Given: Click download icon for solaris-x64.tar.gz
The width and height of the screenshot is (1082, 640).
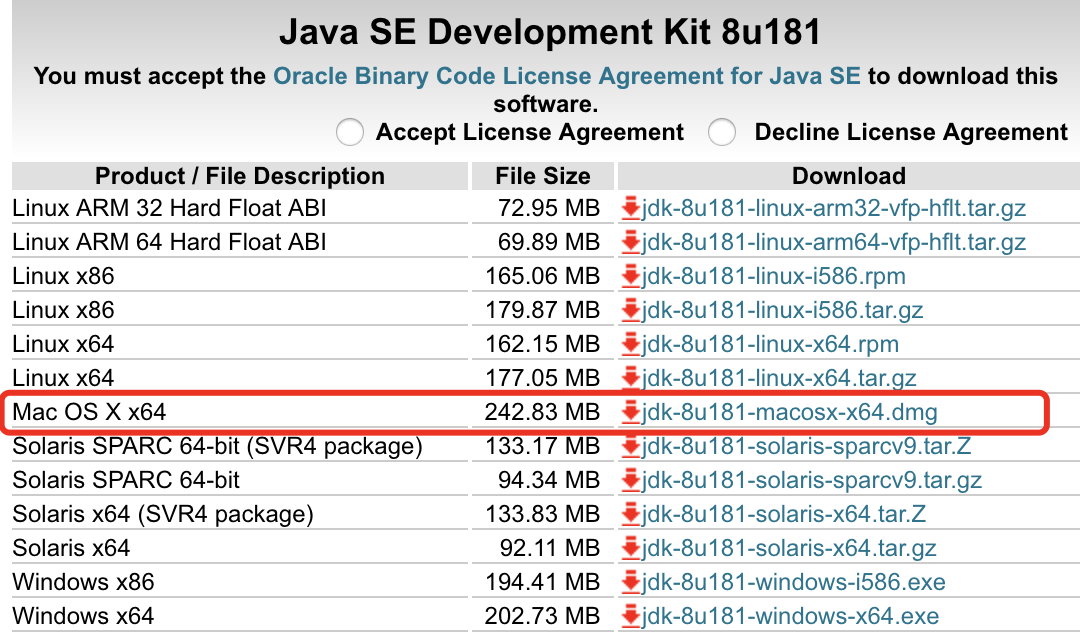Looking at the screenshot, I should coord(631,548).
